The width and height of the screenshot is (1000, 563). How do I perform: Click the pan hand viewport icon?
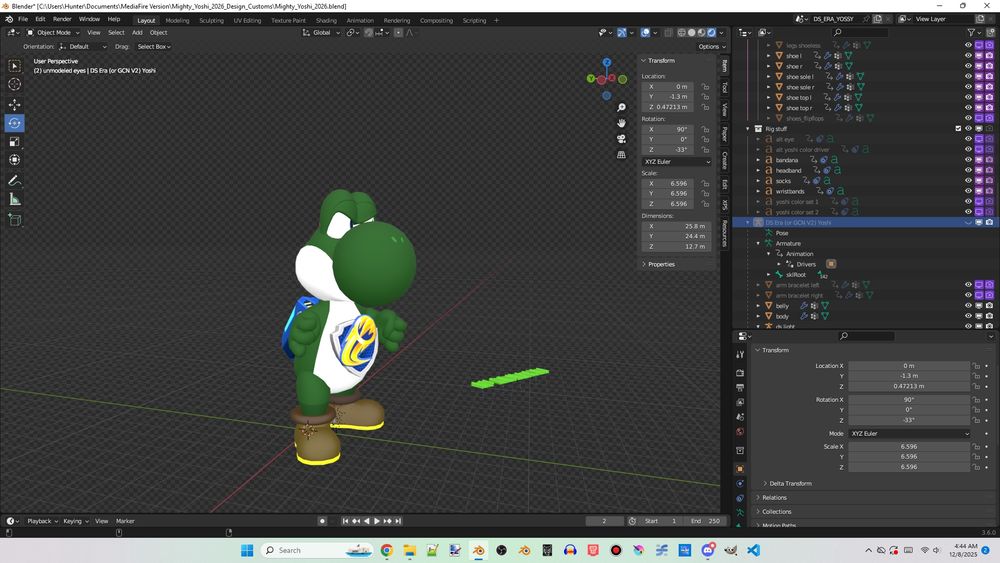(x=621, y=123)
